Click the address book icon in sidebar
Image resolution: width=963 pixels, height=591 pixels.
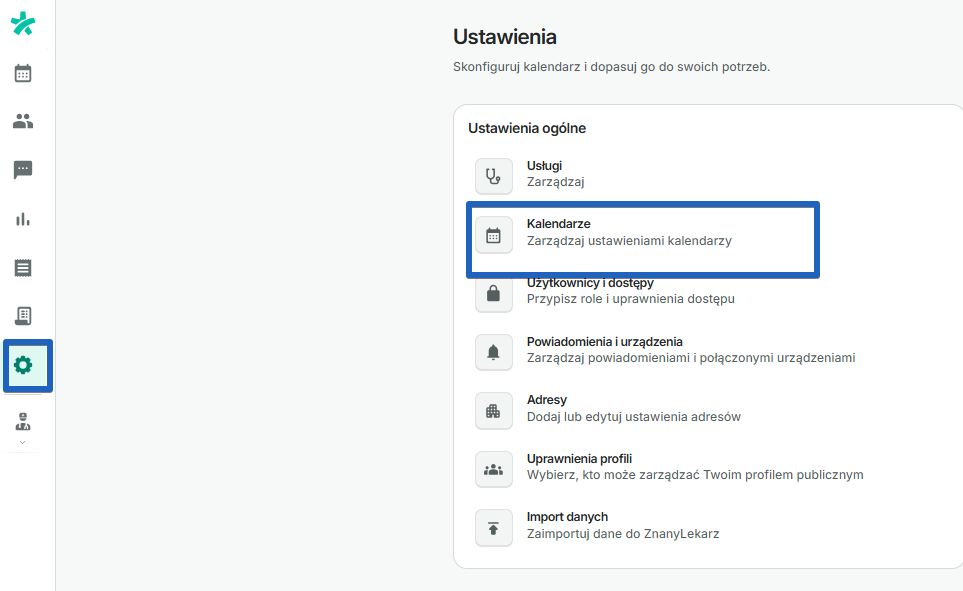pos(22,317)
